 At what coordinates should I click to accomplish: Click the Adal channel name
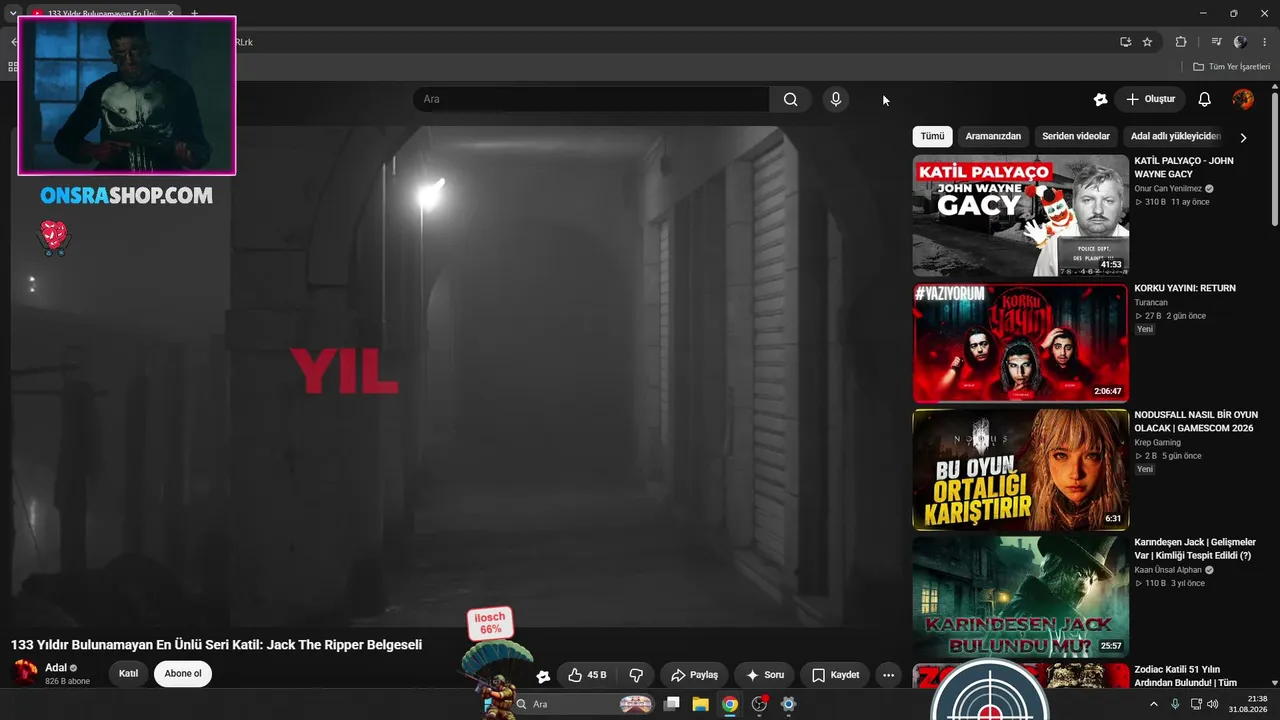click(55, 668)
